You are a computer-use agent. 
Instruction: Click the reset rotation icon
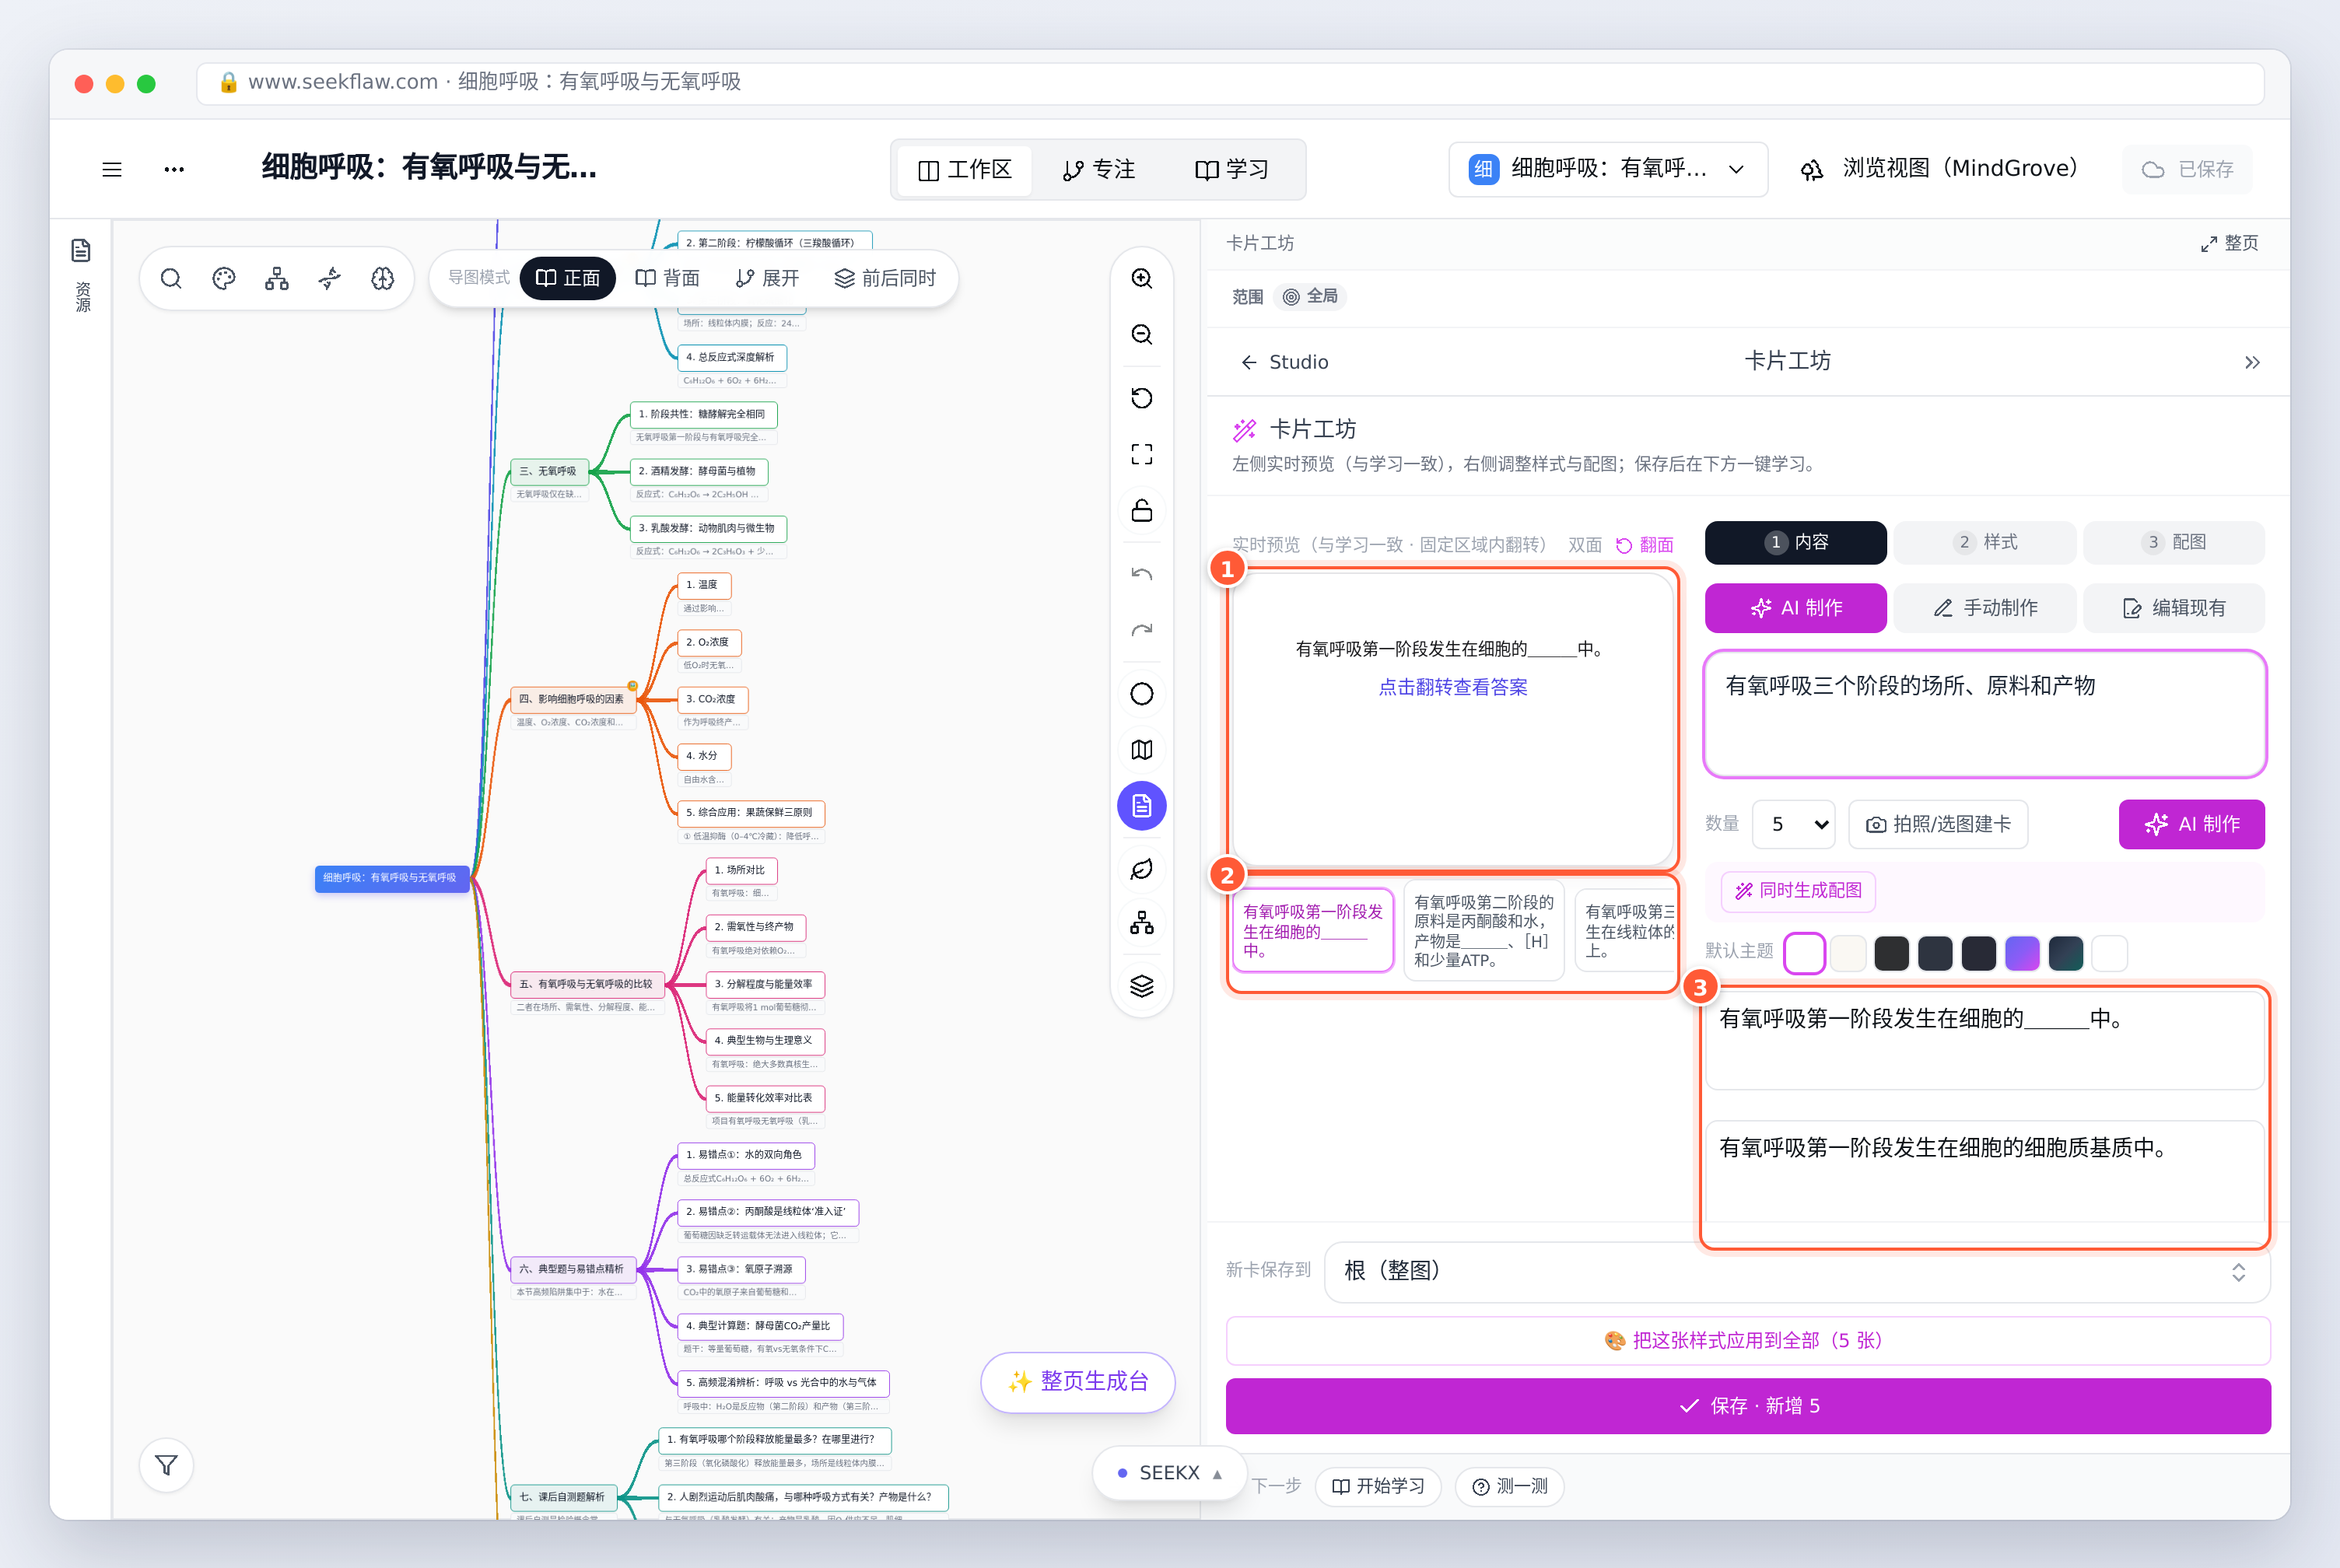click(x=1142, y=398)
